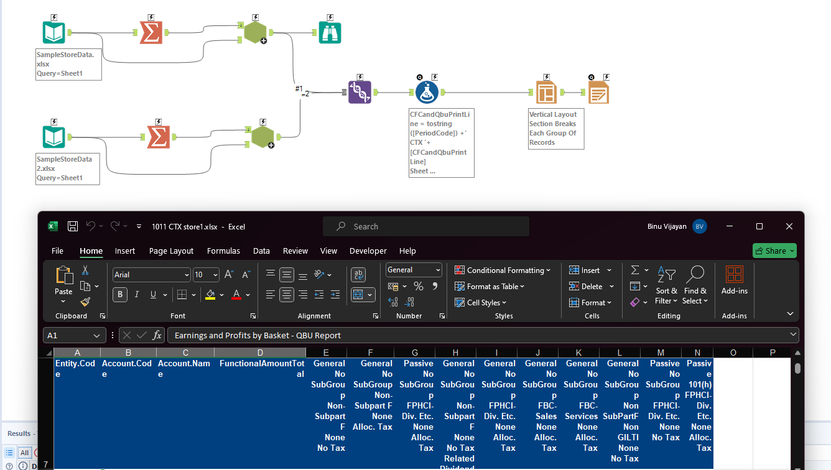Click in the Excel Search box
The width and height of the screenshot is (831, 470).
426,226
